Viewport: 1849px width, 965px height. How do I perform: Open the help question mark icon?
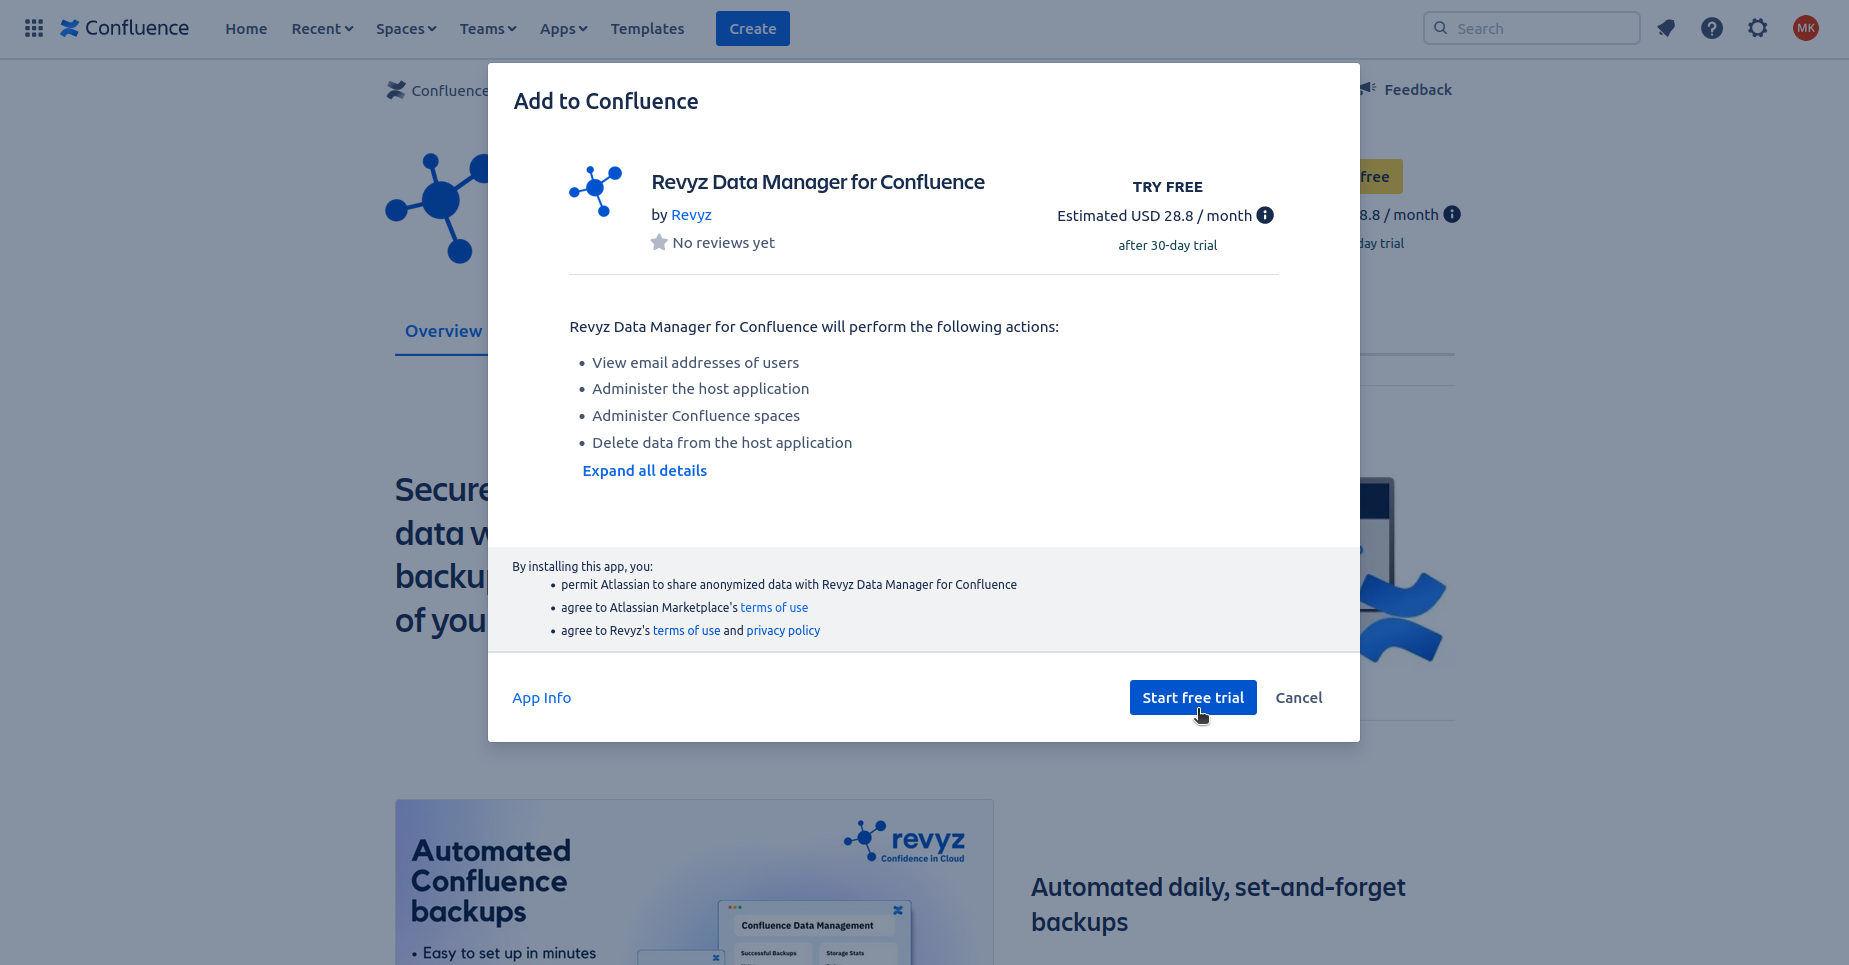(x=1712, y=28)
